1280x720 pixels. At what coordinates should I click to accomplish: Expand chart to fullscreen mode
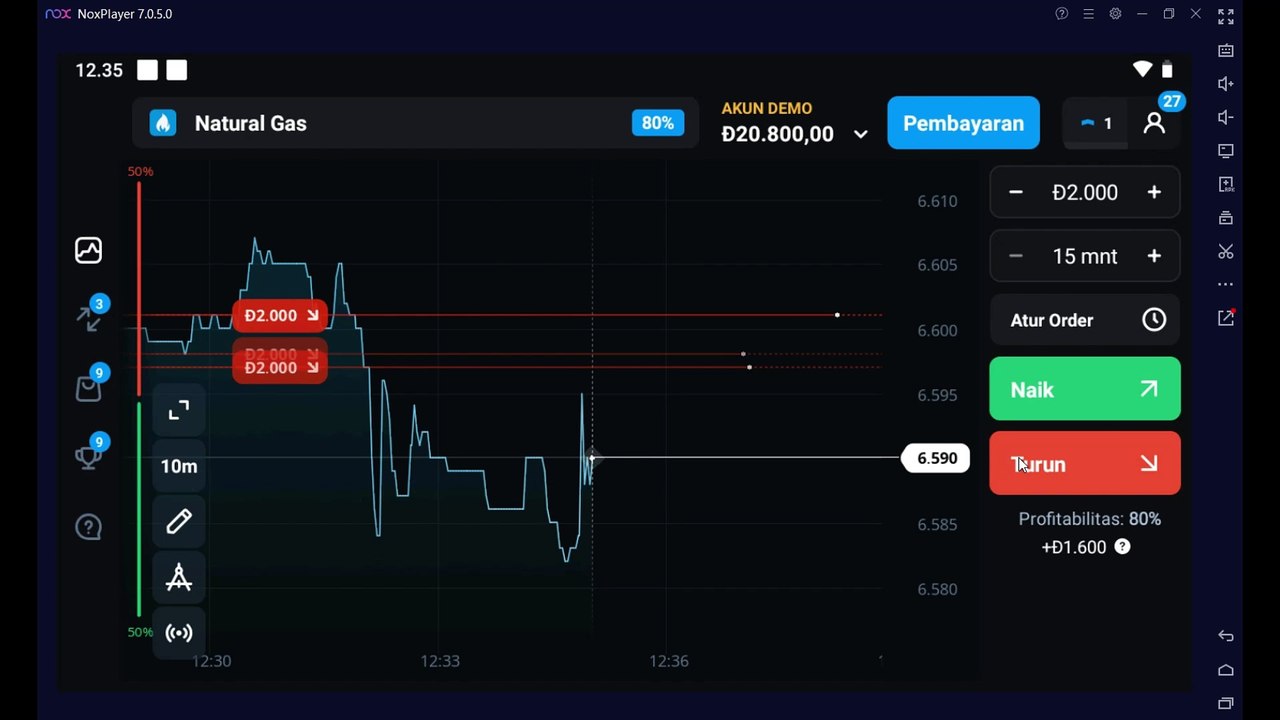179,410
